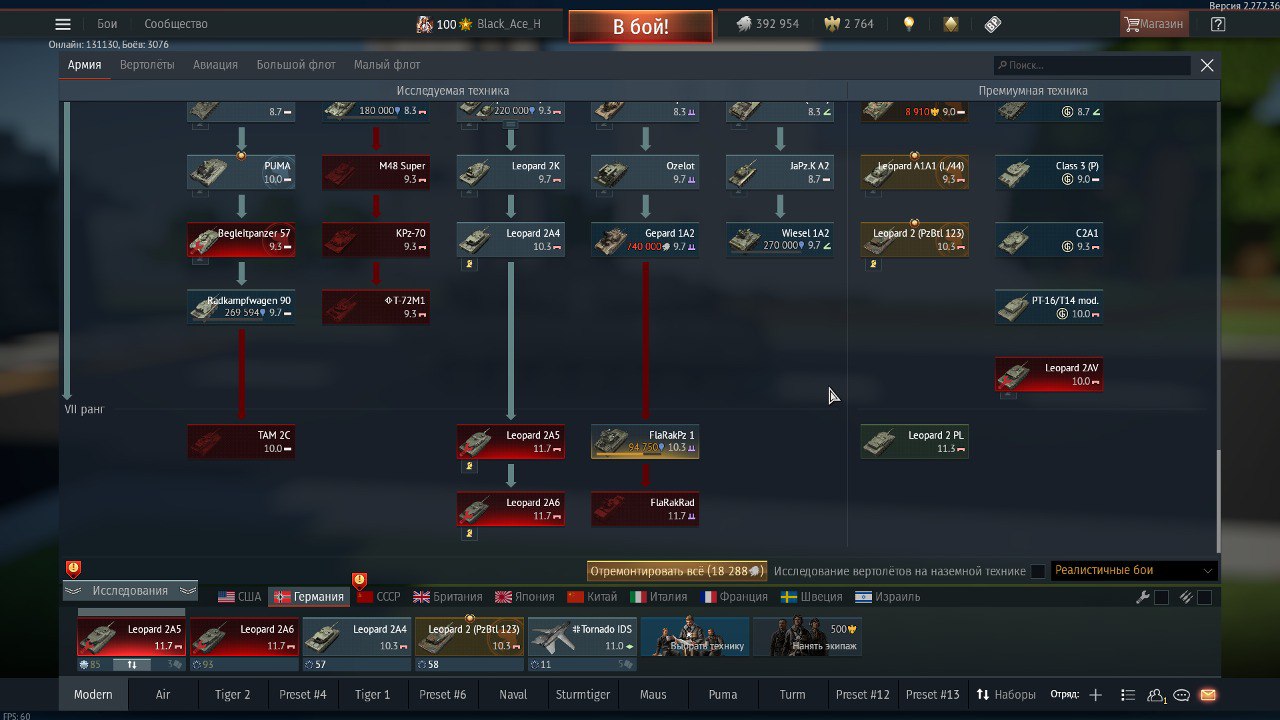
Task: Expand the Leopard 2A4 group under tree card
Action: click(468, 264)
